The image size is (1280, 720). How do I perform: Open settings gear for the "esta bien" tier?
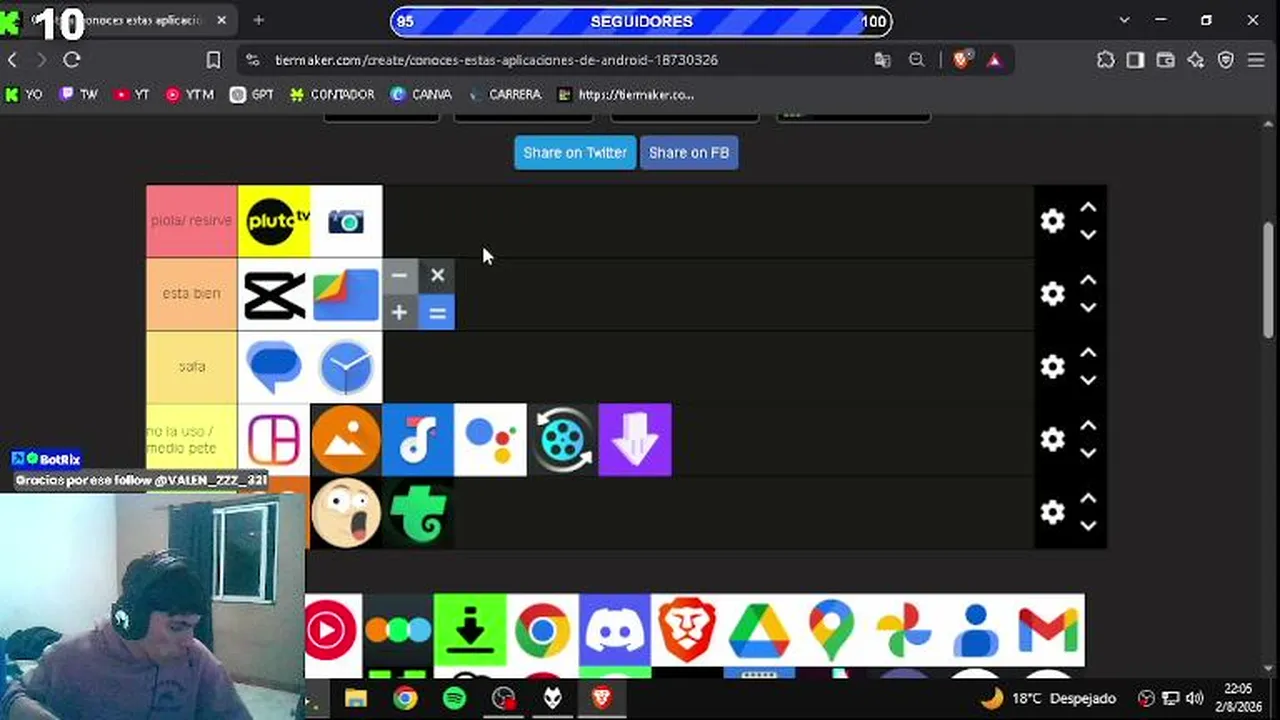pyautogui.click(x=1052, y=294)
